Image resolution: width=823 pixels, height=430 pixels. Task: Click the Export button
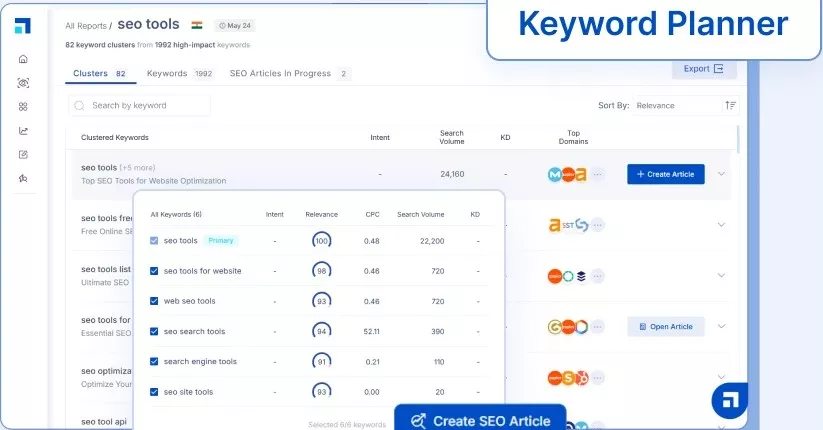703,69
